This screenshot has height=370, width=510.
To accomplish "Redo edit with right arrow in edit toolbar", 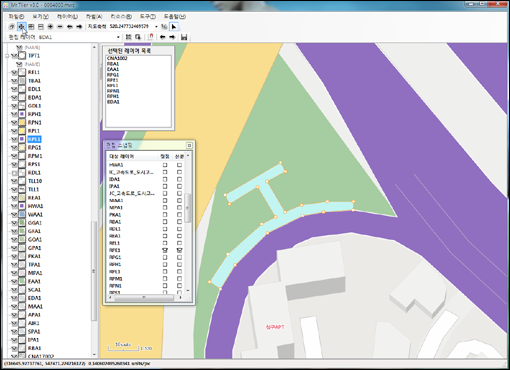I will click(172, 37).
